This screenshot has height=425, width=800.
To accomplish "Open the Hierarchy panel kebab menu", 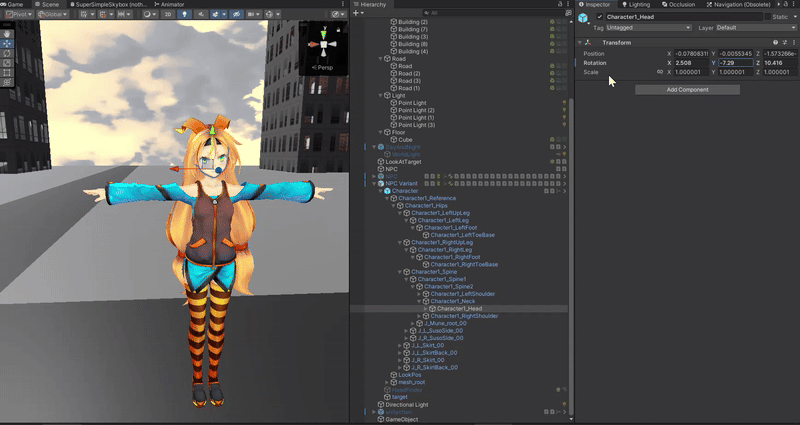I will (568, 4).
